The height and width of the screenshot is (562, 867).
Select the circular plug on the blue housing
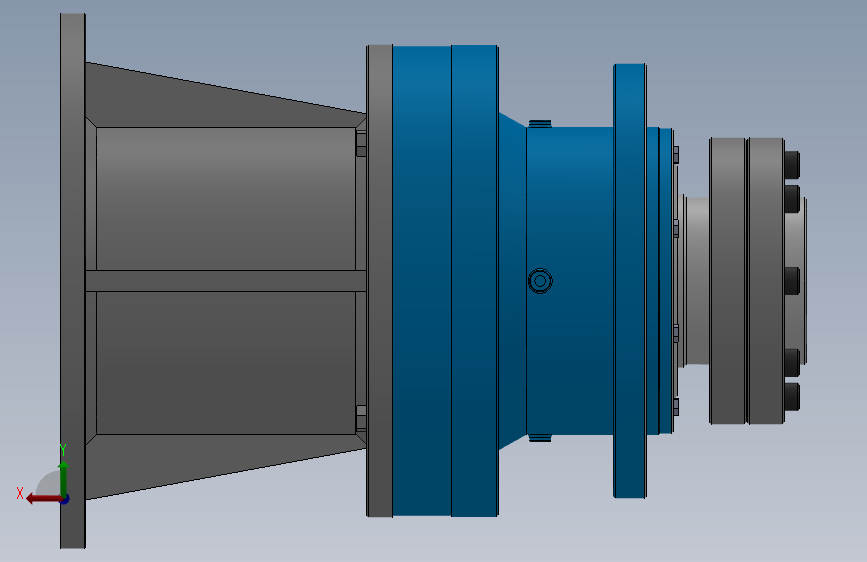pyautogui.click(x=540, y=281)
